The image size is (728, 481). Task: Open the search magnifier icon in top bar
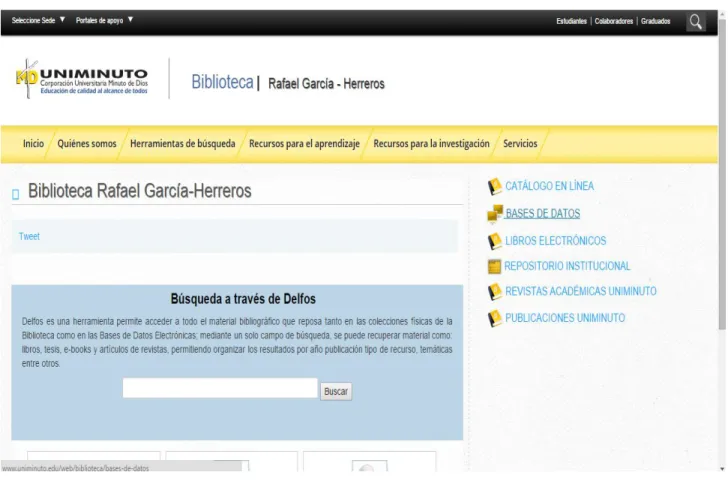[x=696, y=21]
